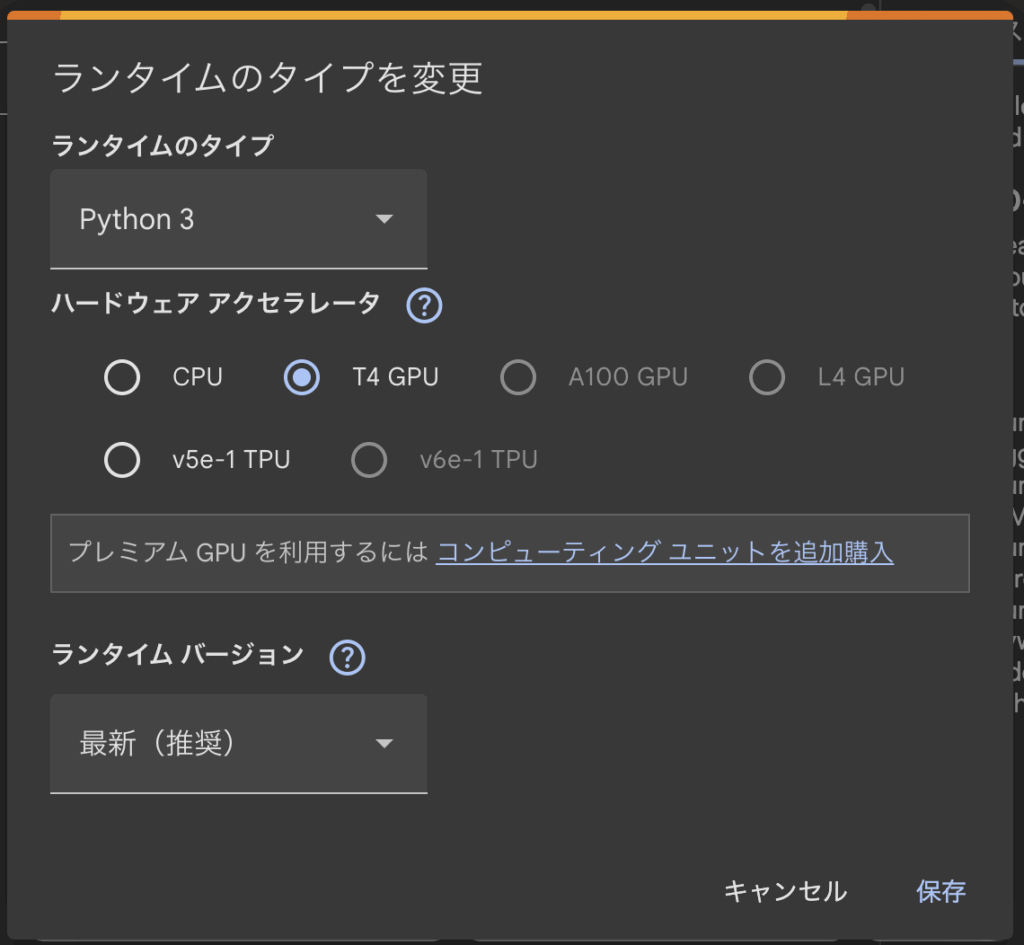This screenshot has width=1024, height=945.
Task: Choose the v6e-1 TPU radio button
Action: (369, 461)
